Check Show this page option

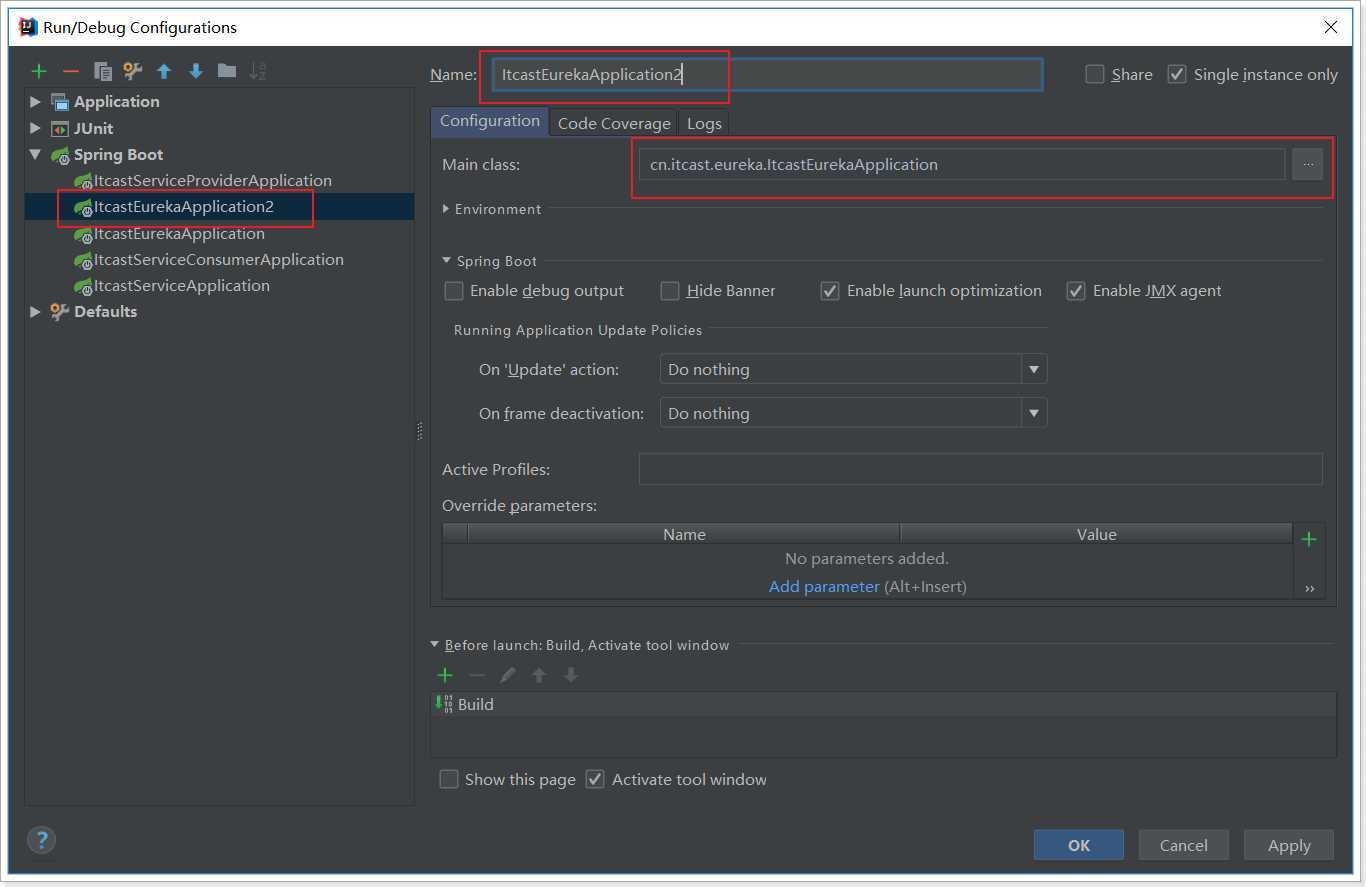[x=449, y=779]
